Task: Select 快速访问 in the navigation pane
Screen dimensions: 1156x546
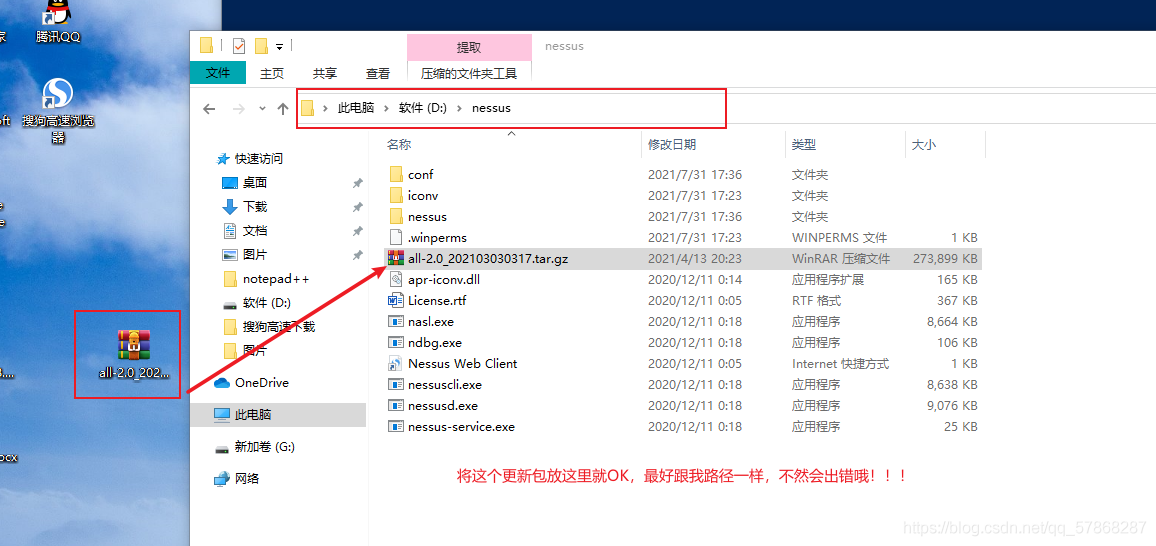Action: [259, 158]
